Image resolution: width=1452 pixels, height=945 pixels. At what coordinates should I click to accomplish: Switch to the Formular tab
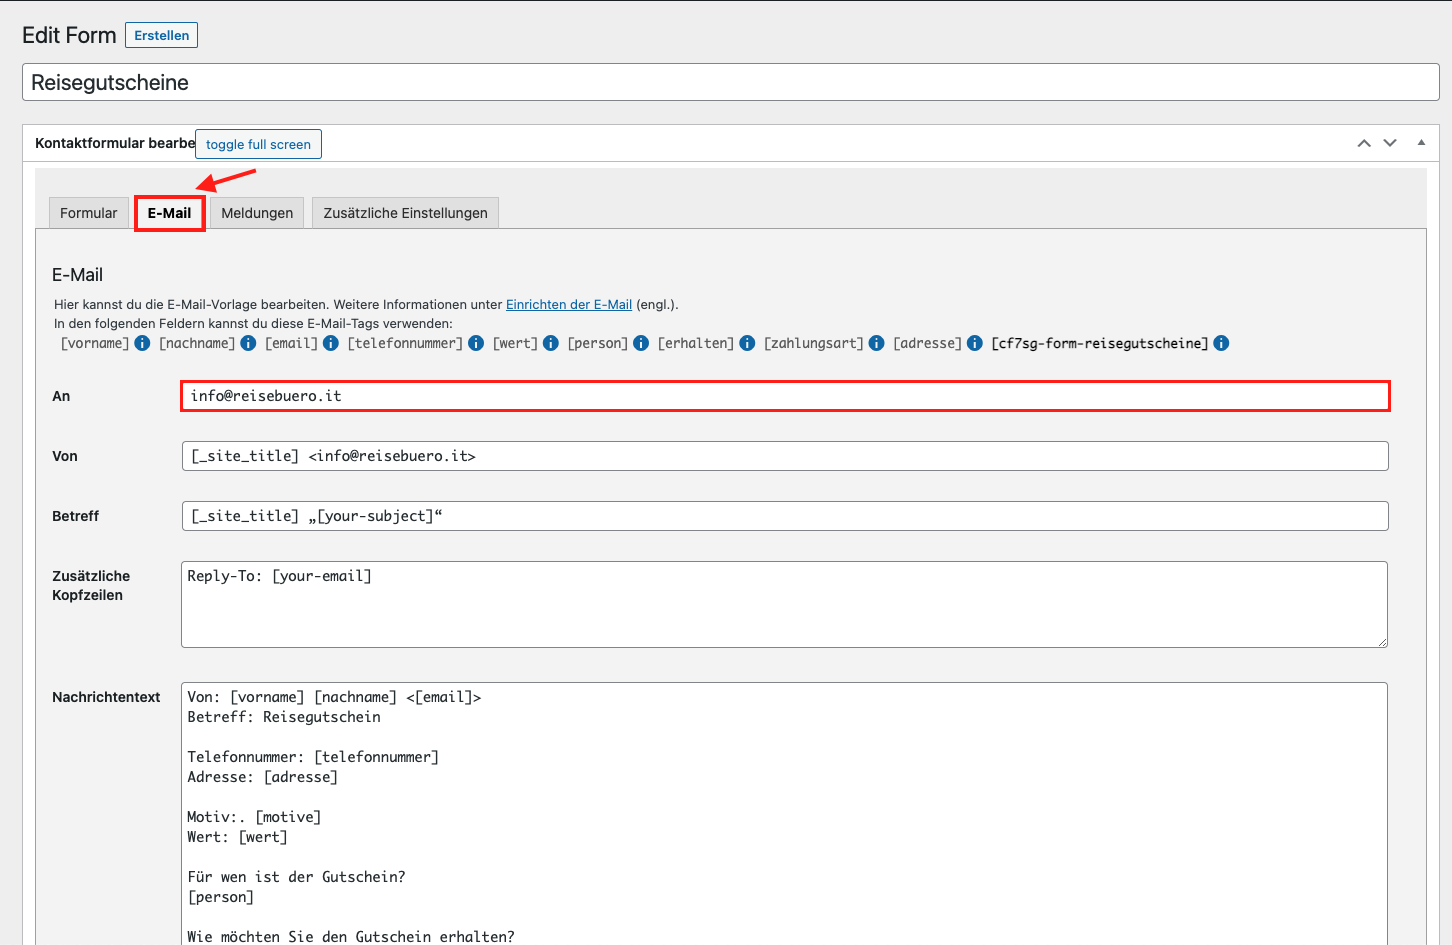88,213
